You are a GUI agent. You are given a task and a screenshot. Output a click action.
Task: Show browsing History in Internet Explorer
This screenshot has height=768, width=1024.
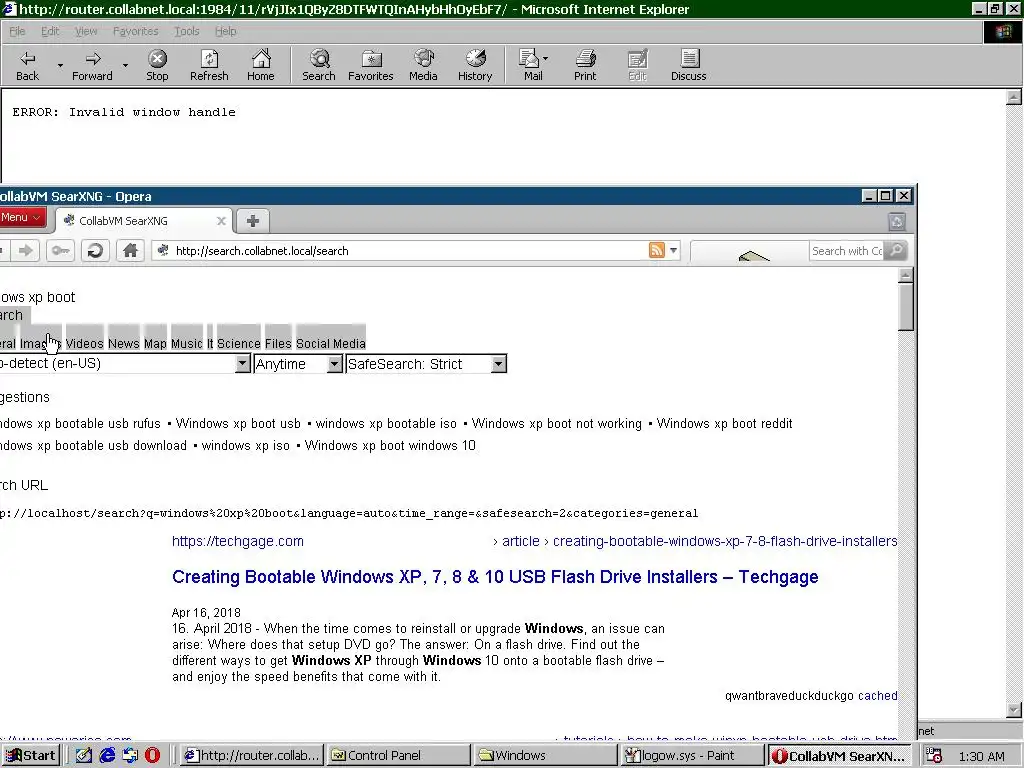pyautogui.click(x=475, y=65)
